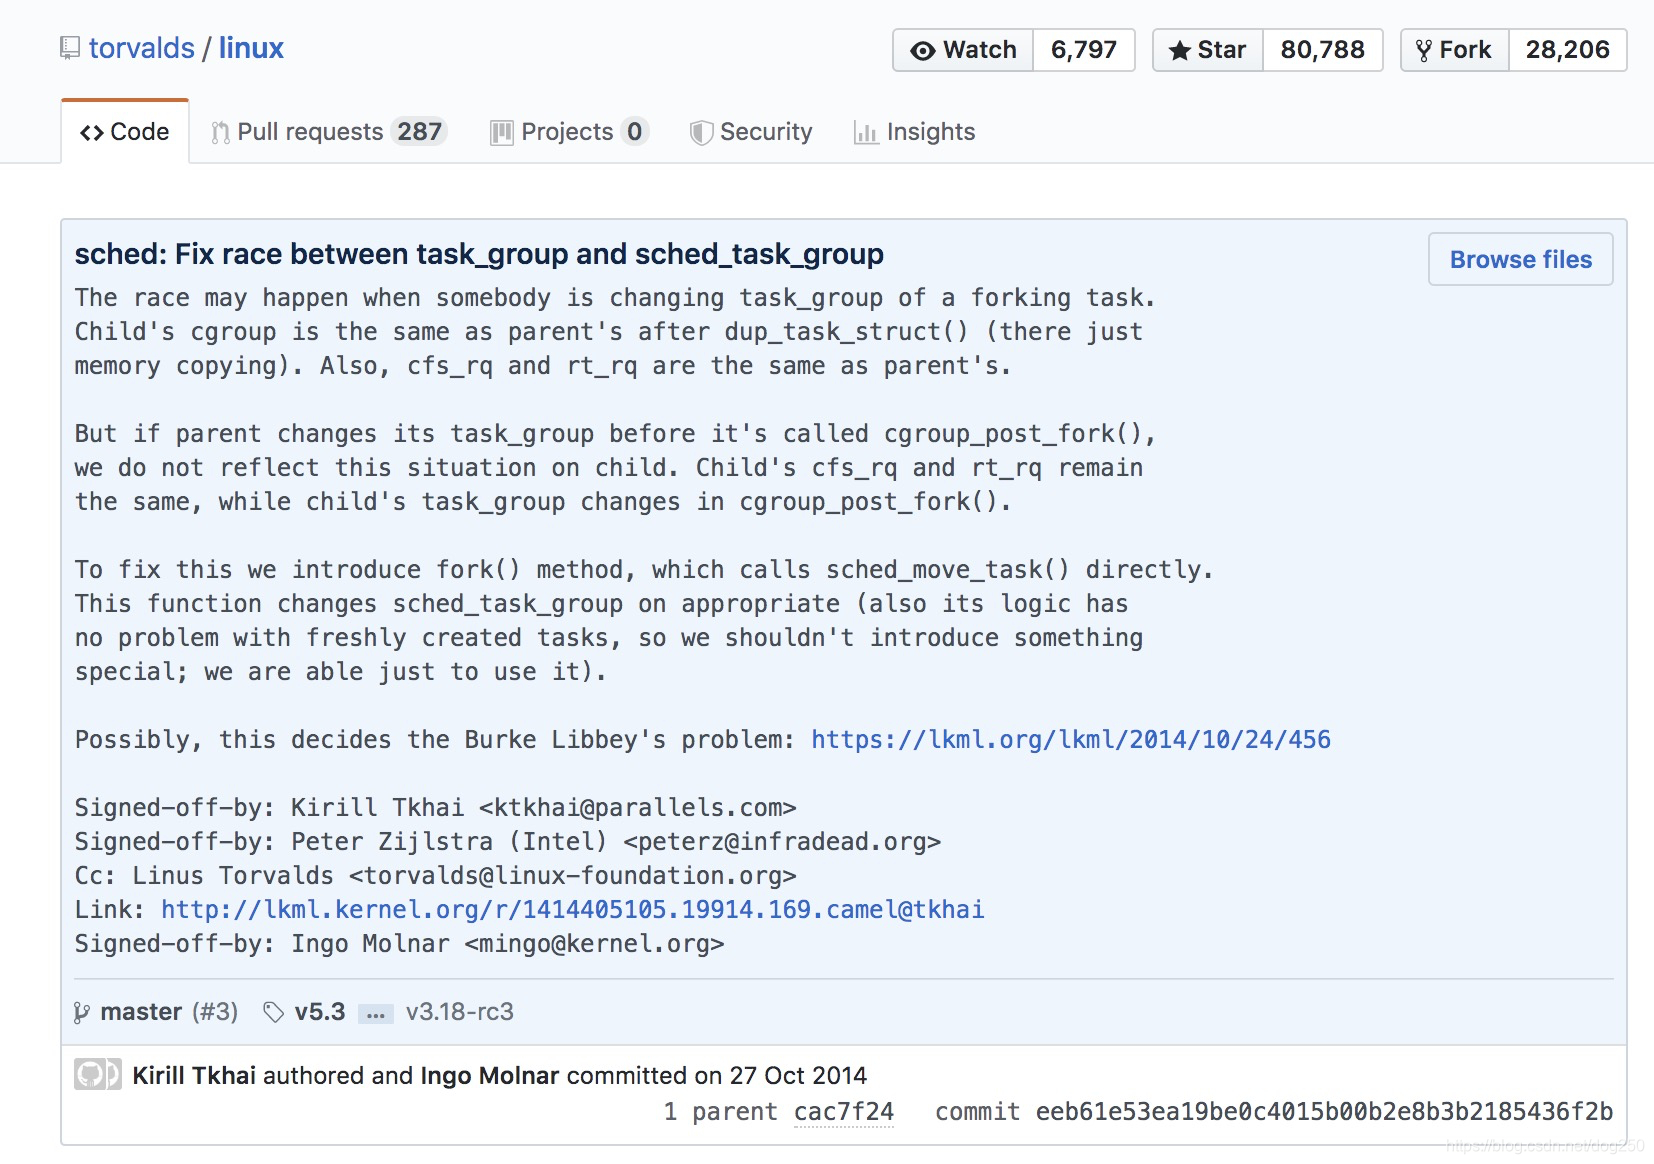Open the v5.3 tag link

tap(320, 1012)
